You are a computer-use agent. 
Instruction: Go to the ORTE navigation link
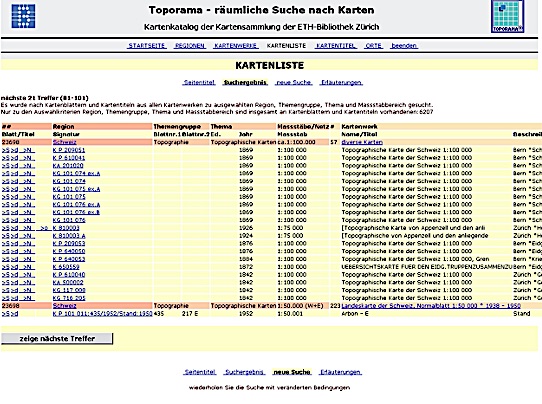(x=373, y=46)
